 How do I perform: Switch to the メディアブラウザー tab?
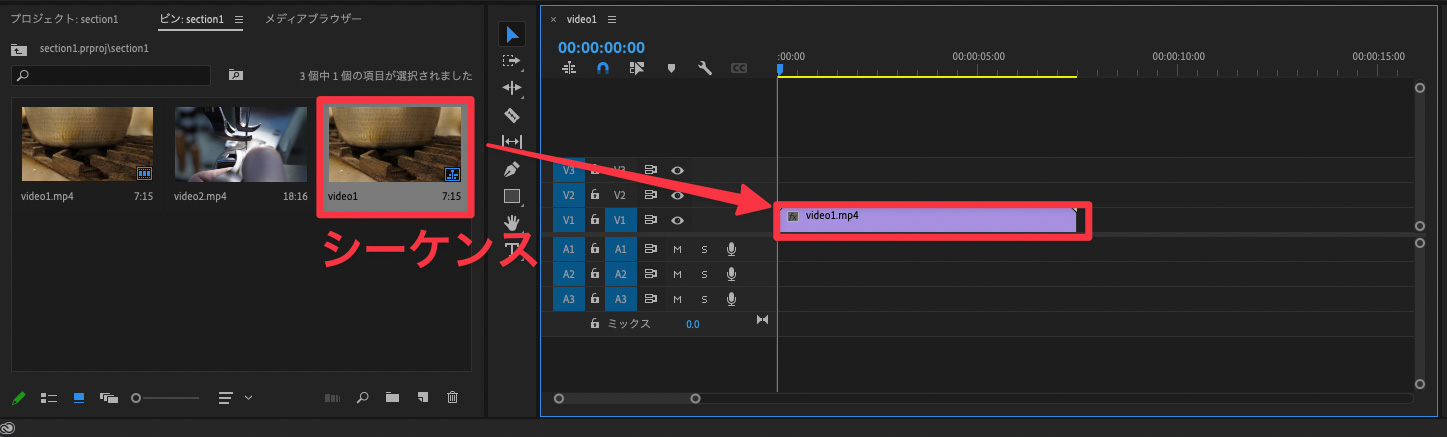point(313,19)
